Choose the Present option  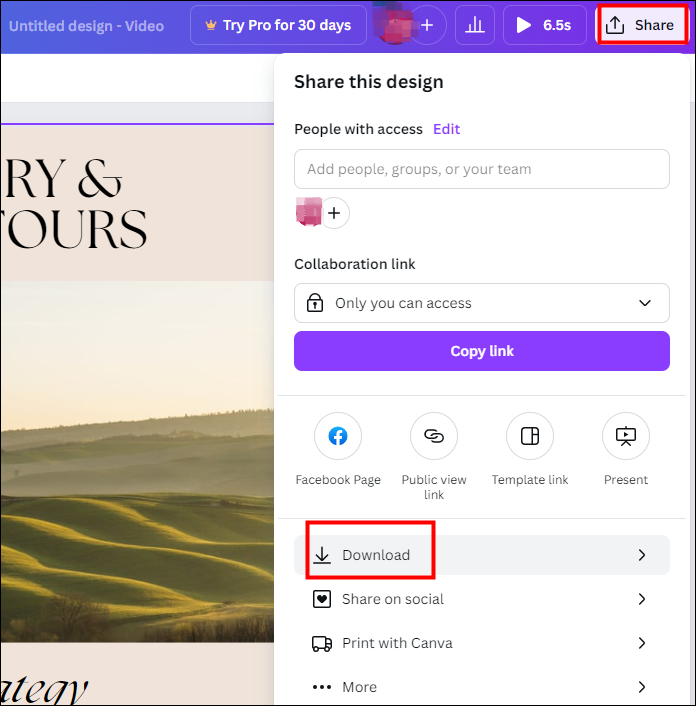coord(626,436)
